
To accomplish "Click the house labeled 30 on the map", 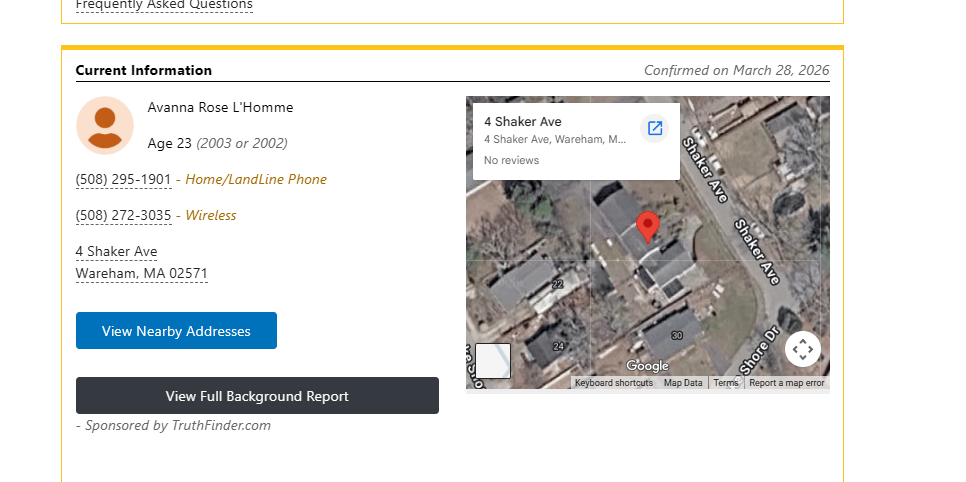I will click(677, 336).
